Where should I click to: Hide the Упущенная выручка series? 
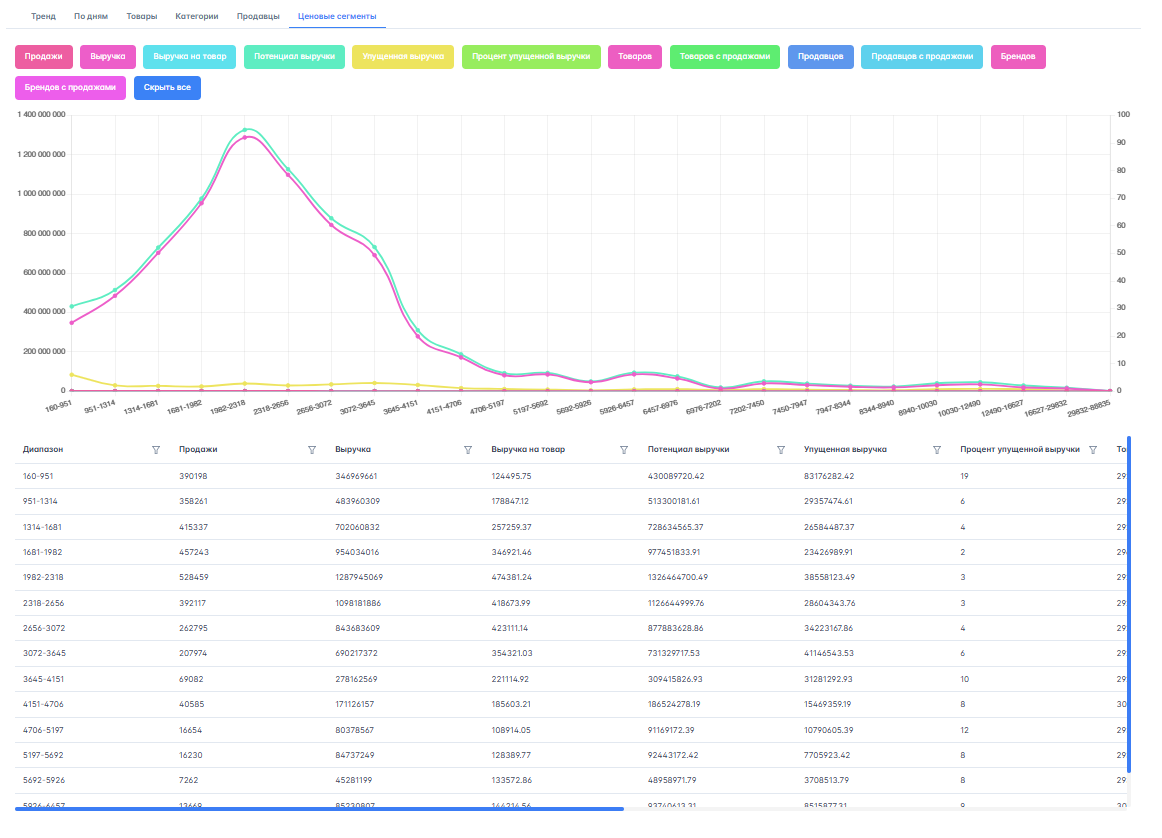(403, 57)
